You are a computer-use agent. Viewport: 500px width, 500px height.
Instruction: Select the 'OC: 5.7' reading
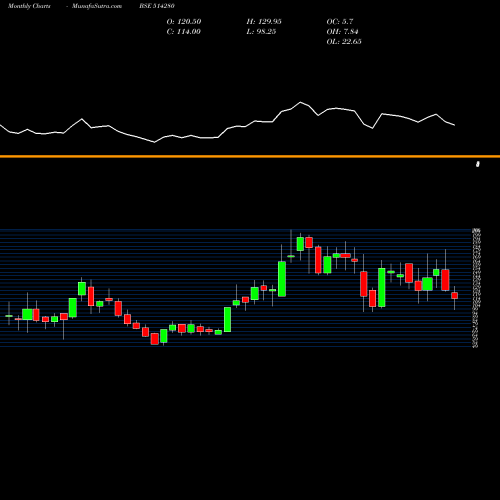[x=340, y=22]
